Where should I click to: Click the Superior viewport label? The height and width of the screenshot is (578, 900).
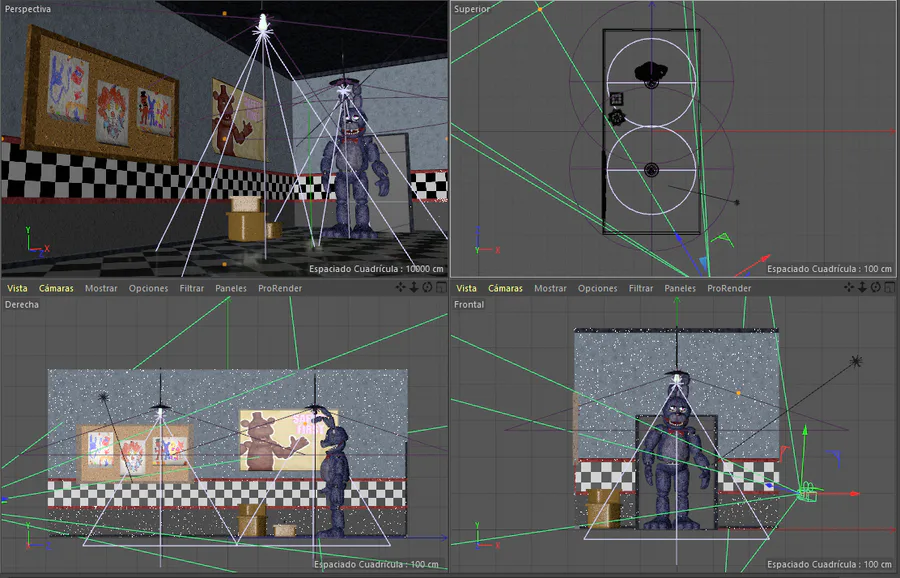tap(472, 9)
